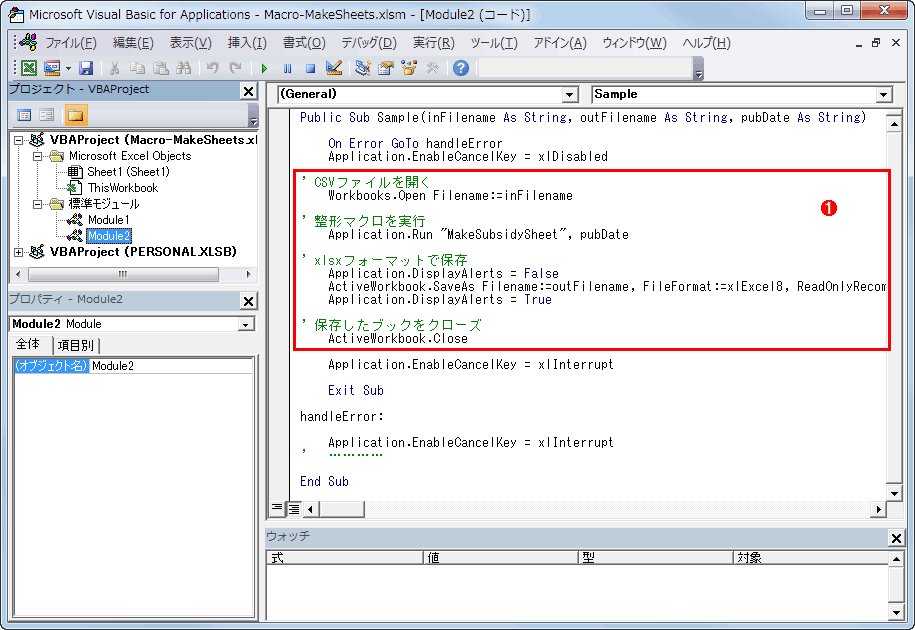The image size is (915, 630).
Task: Open Find with the binoculars icon
Action: tap(183, 68)
